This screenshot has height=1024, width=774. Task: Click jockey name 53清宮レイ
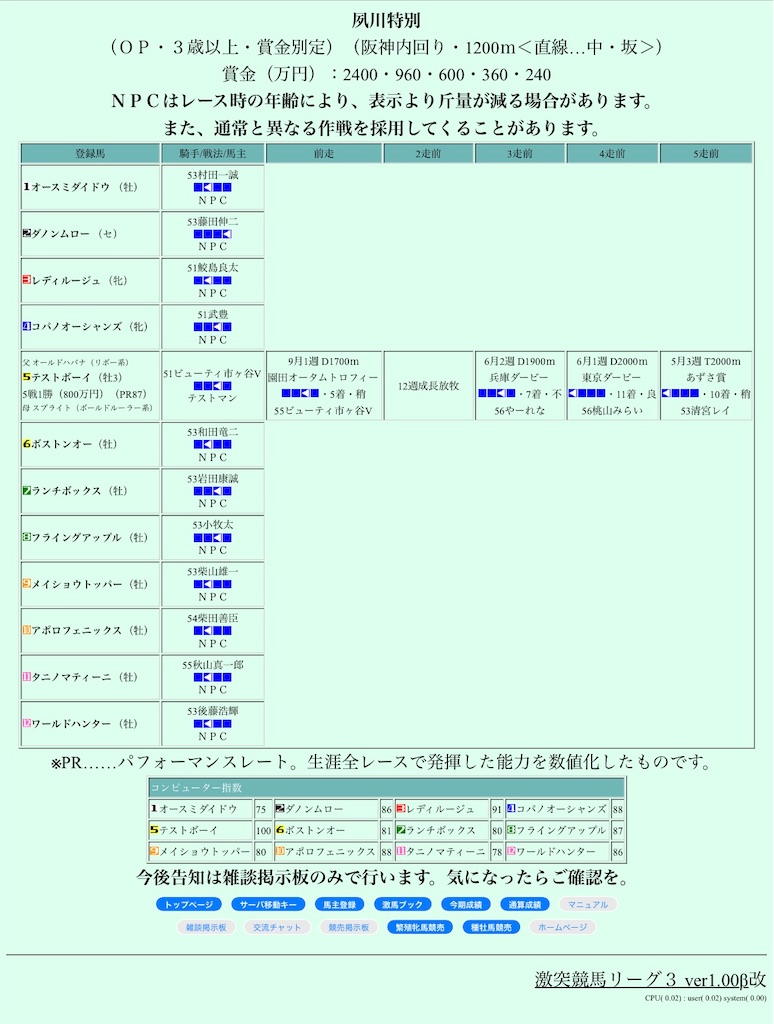pyautogui.click(x=705, y=411)
